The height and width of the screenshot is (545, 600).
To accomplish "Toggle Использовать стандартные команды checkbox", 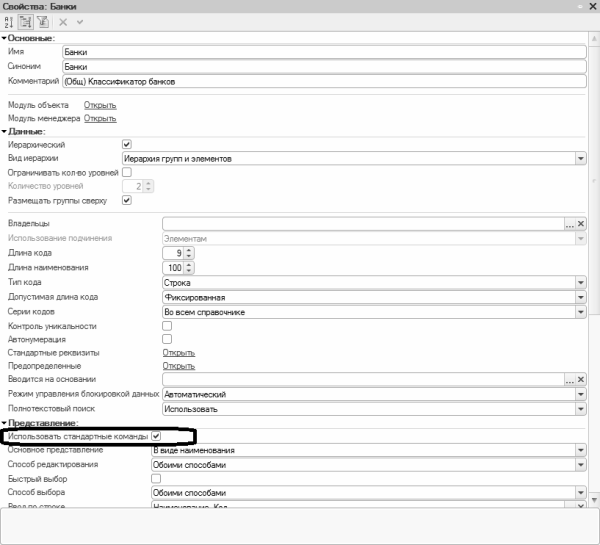I will [x=156, y=436].
